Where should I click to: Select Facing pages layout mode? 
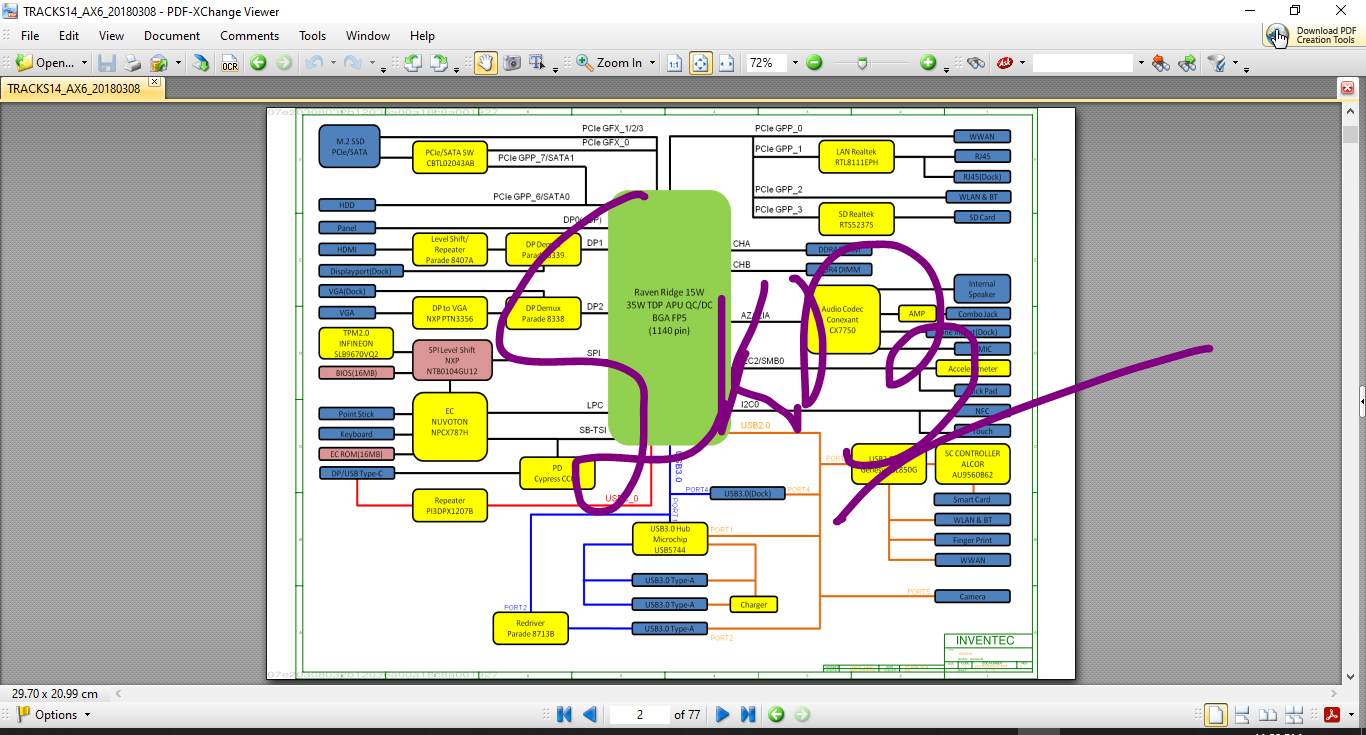pyautogui.click(x=1268, y=714)
